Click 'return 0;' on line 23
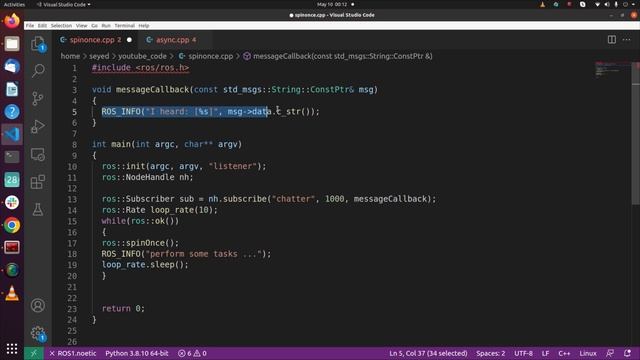This screenshot has height=360, width=640. click(x=123, y=309)
